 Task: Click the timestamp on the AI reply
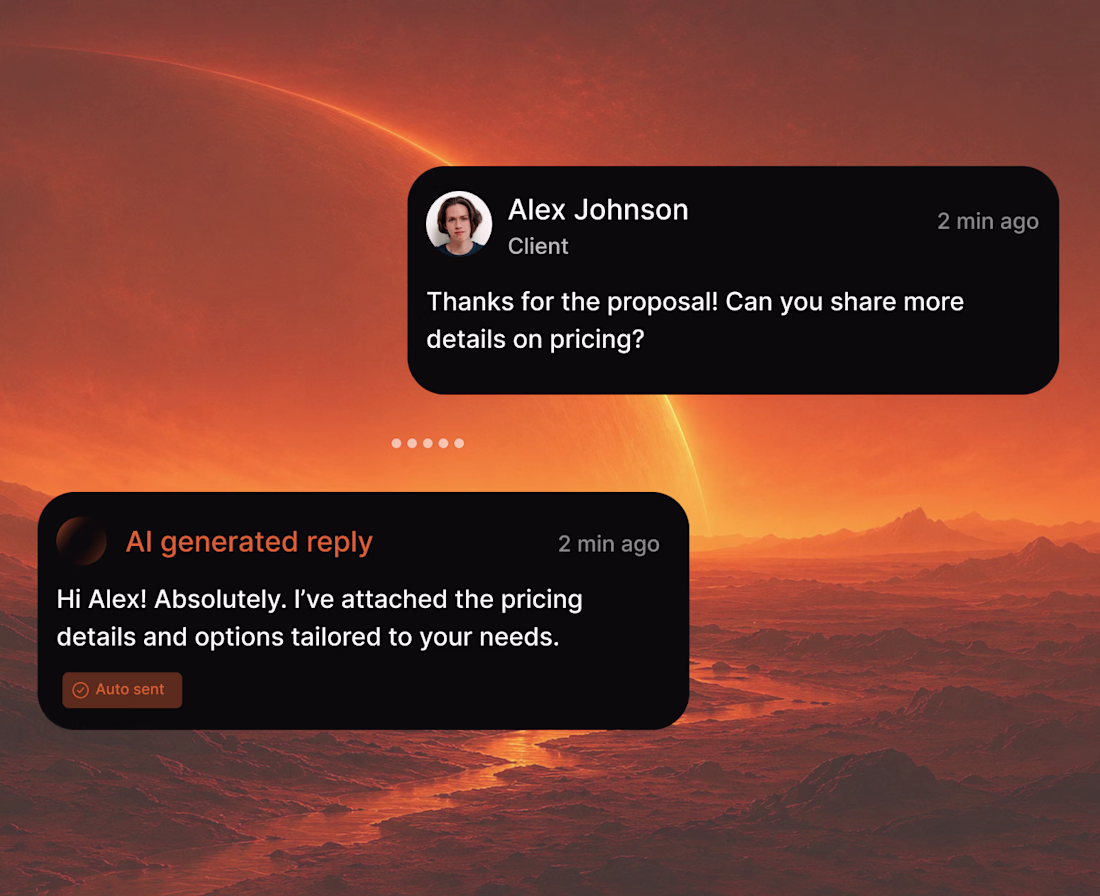click(609, 544)
